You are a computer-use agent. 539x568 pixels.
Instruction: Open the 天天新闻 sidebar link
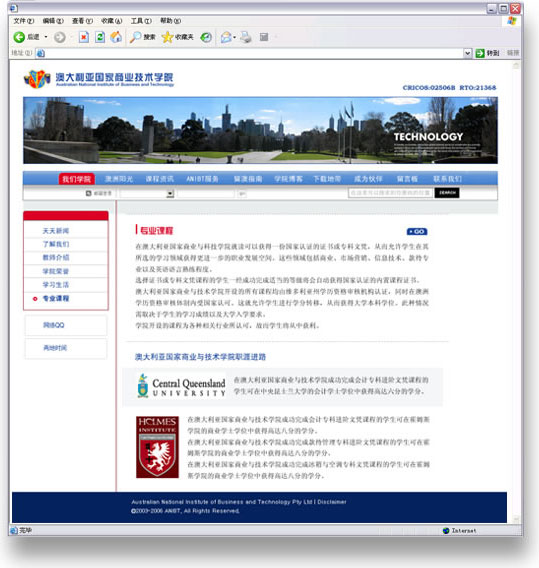pos(56,231)
